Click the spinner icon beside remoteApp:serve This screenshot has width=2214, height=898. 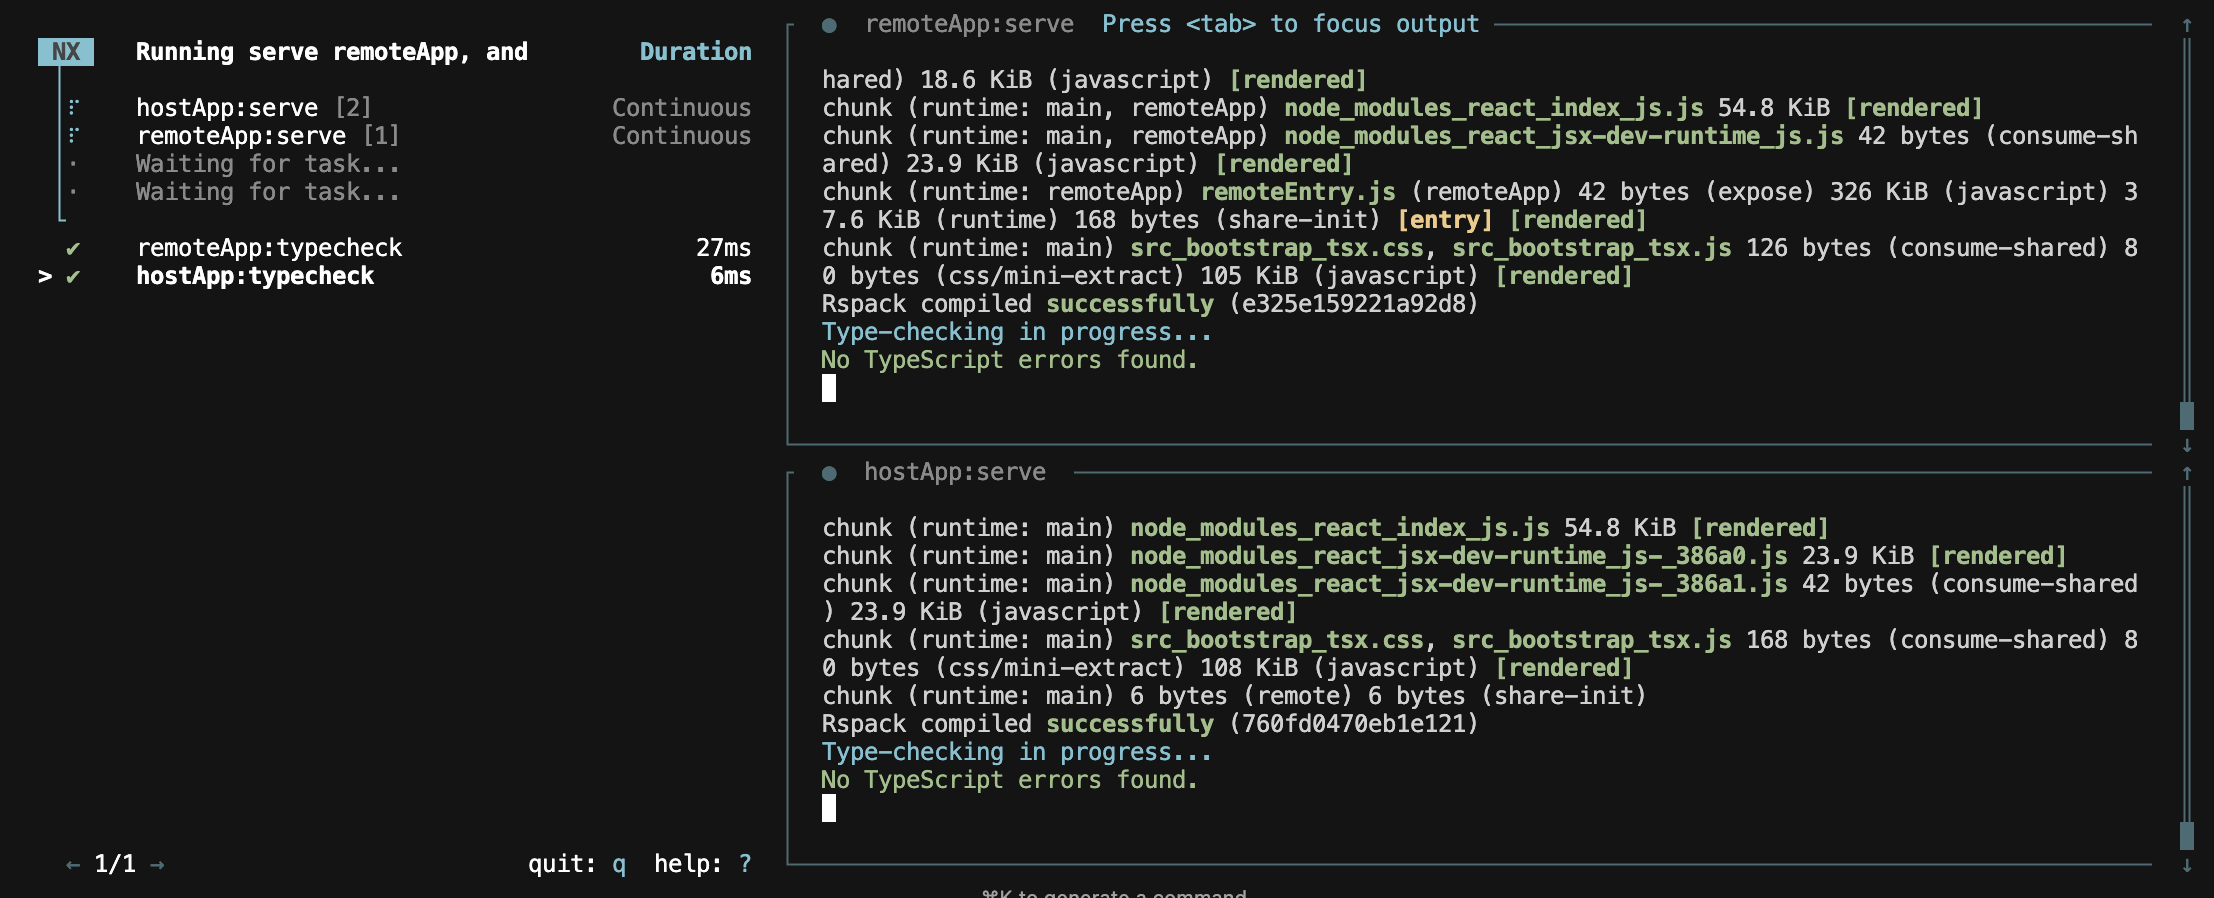point(73,135)
